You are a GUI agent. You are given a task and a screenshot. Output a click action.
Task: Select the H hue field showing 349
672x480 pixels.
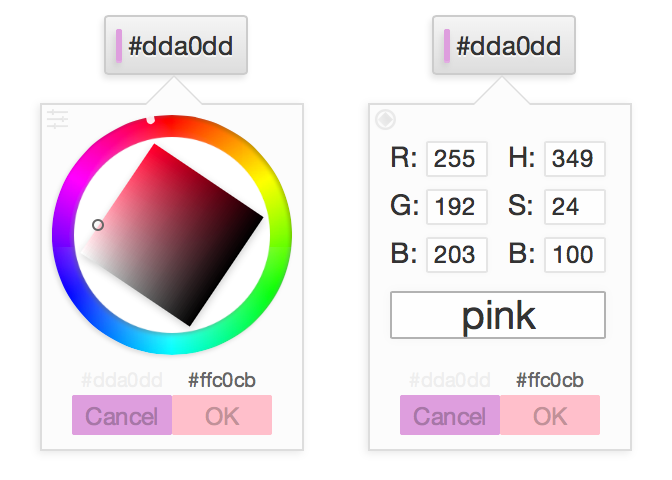tap(575, 159)
